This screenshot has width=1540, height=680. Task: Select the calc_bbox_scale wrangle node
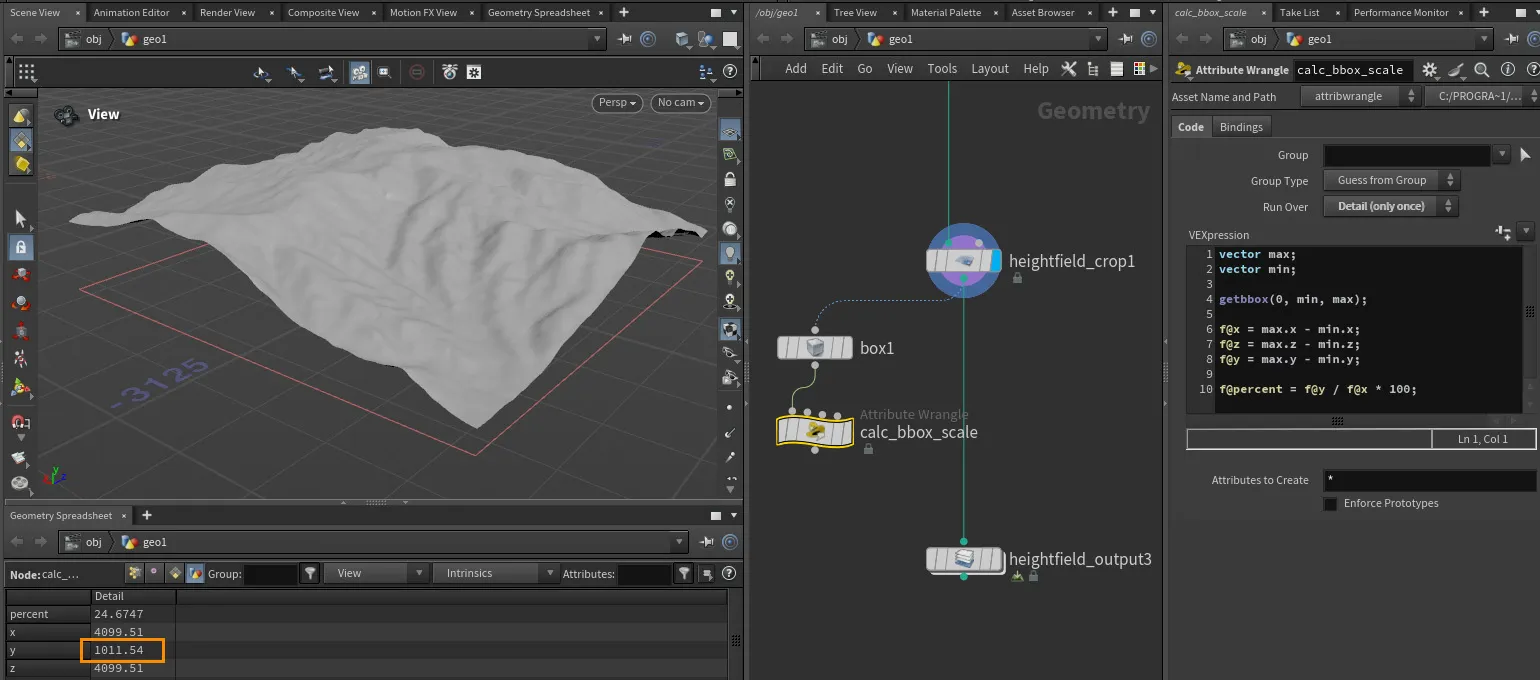(815, 431)
